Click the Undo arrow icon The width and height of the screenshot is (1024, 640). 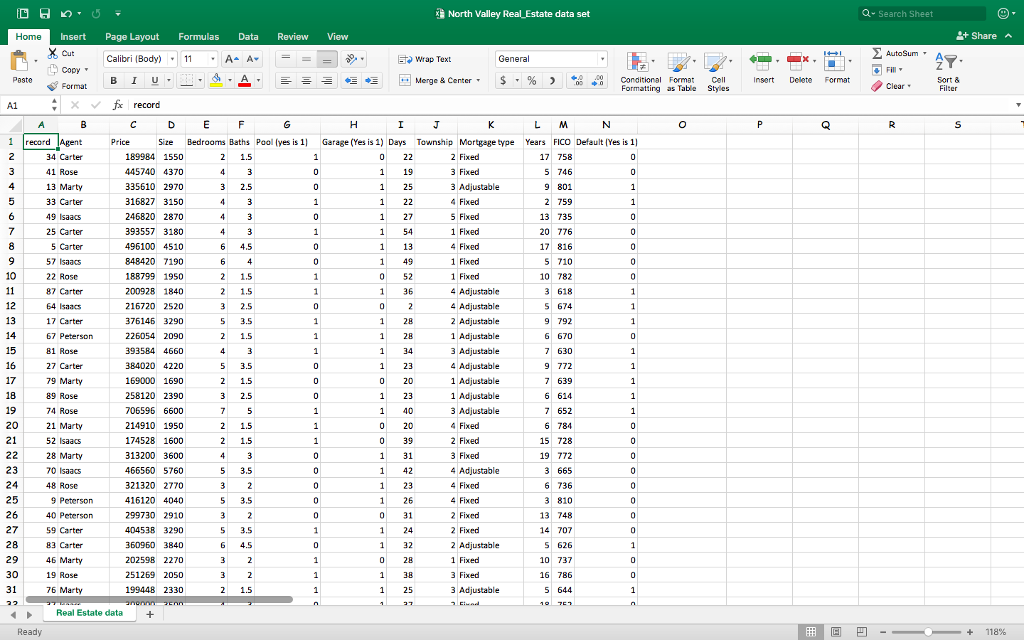point(65,13)
